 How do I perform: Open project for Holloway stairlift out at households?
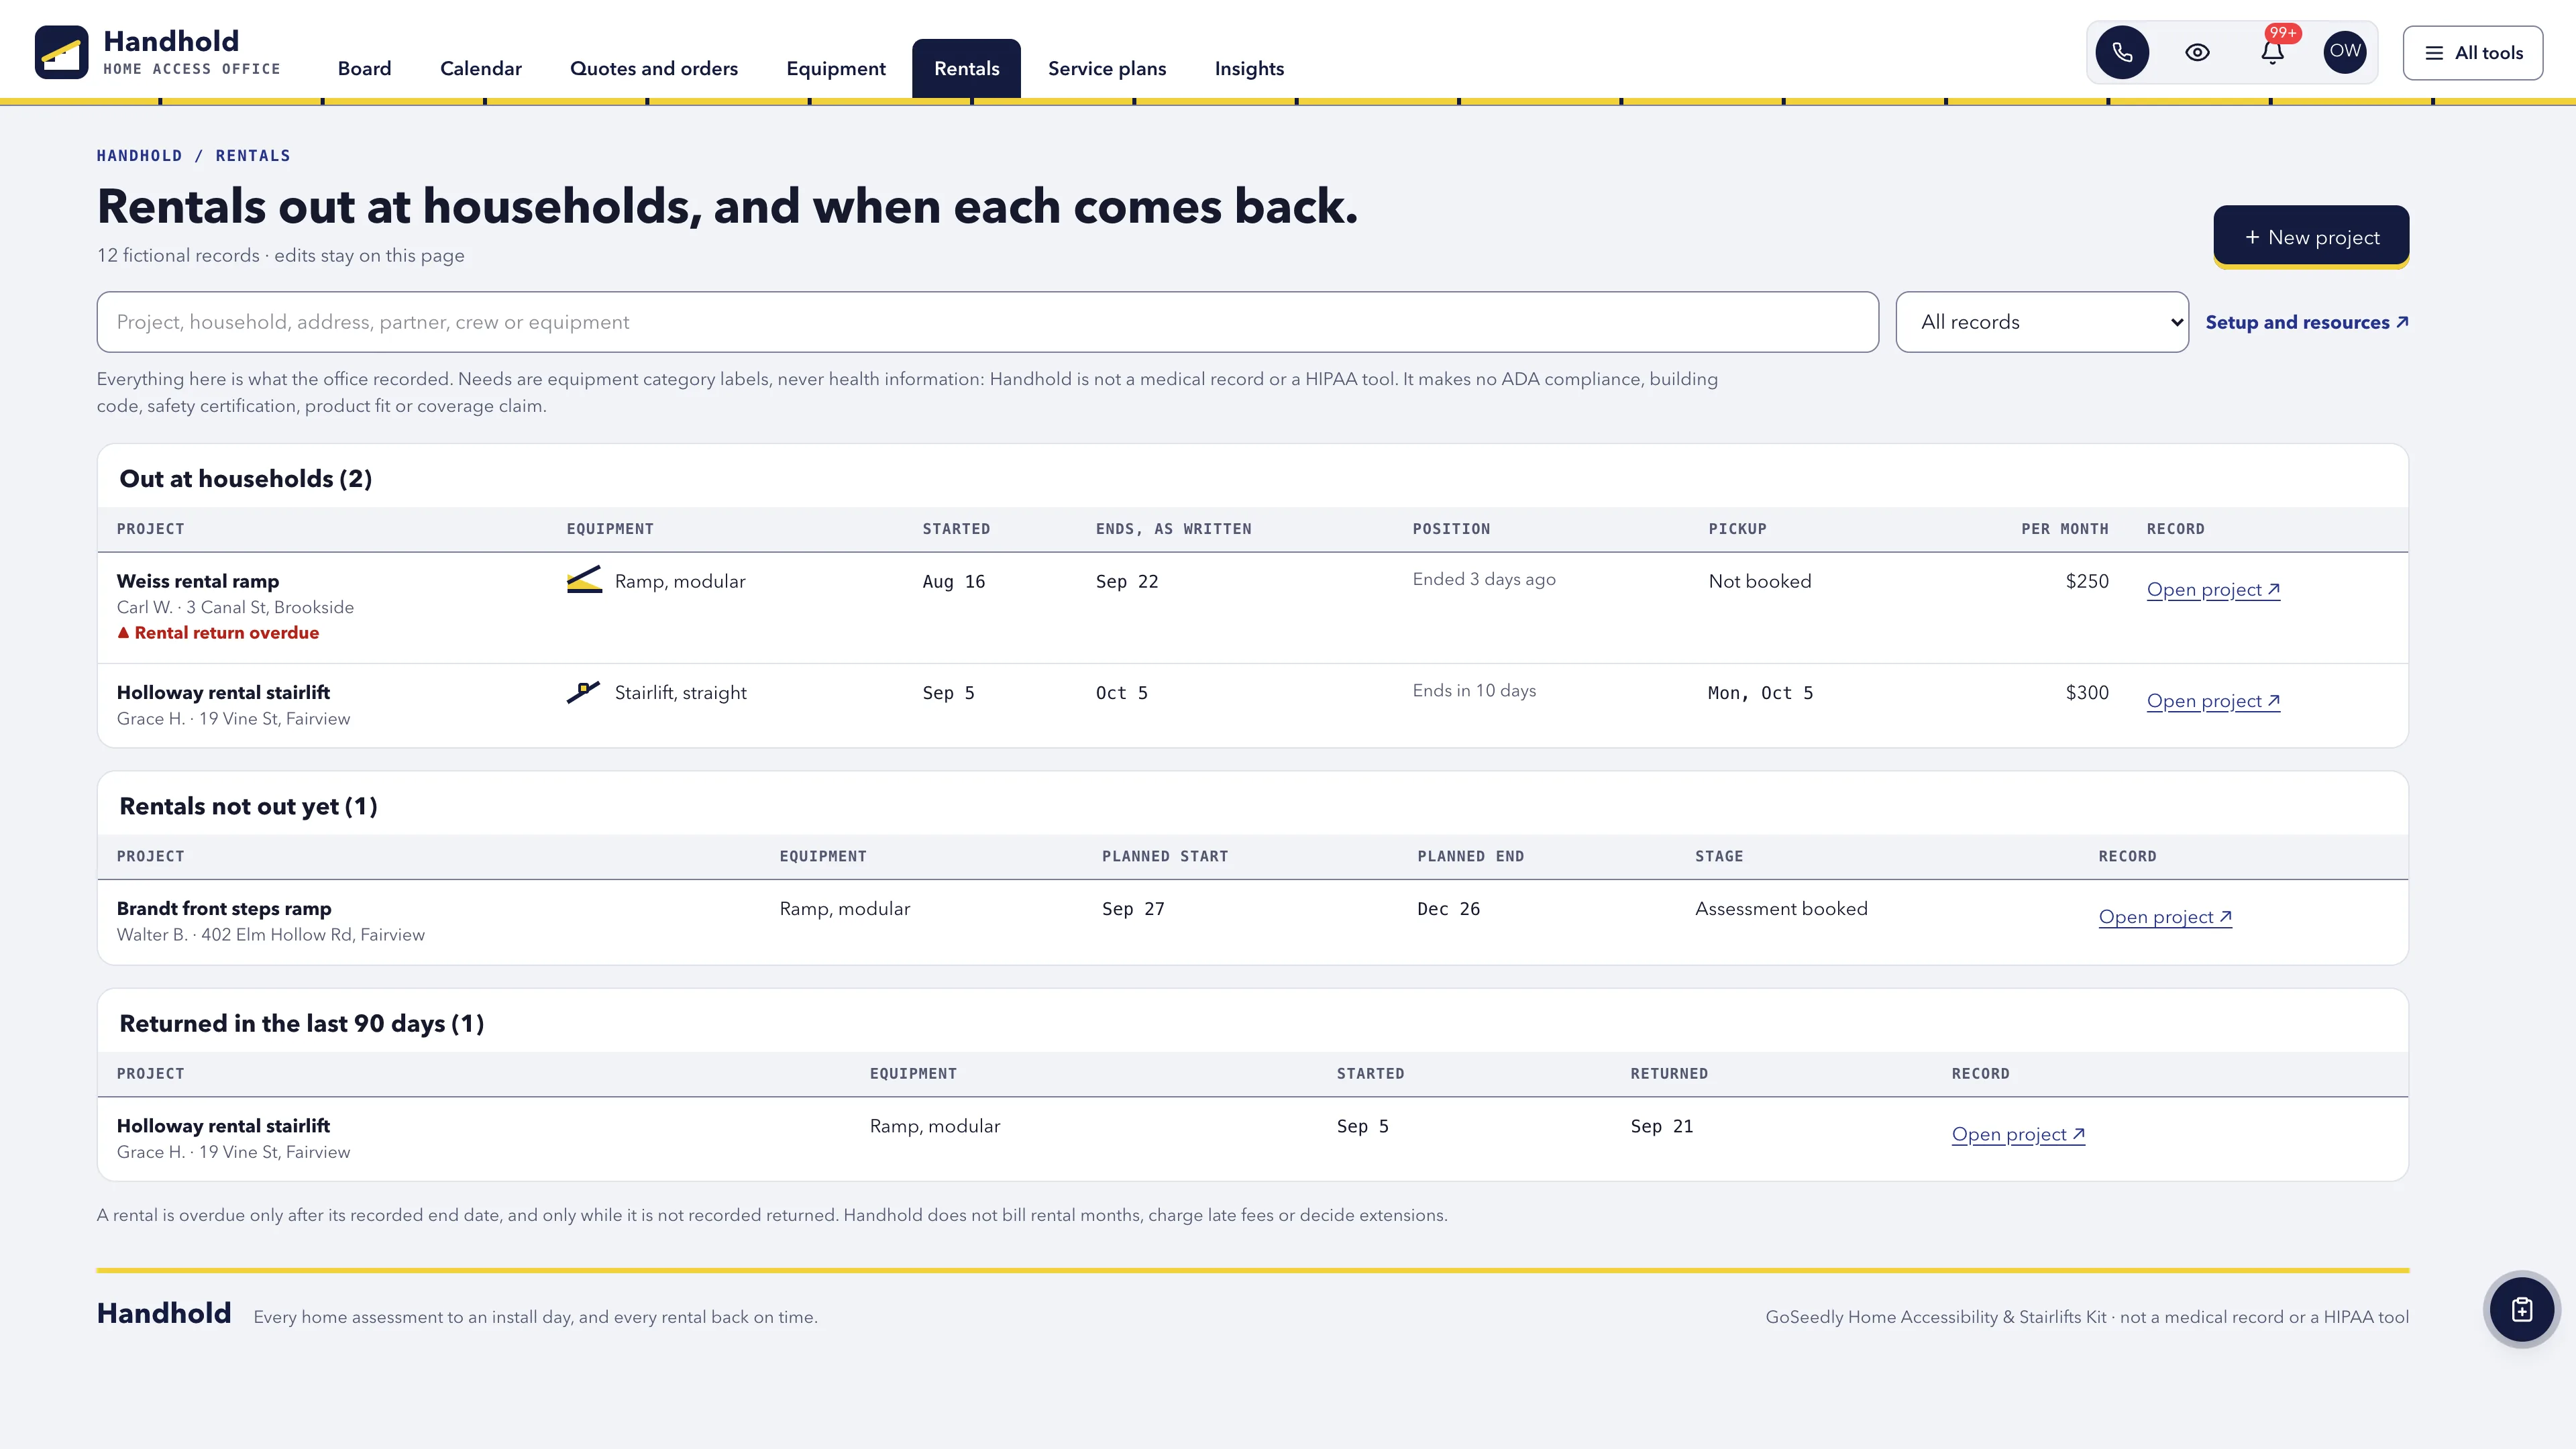[2213, 701]
